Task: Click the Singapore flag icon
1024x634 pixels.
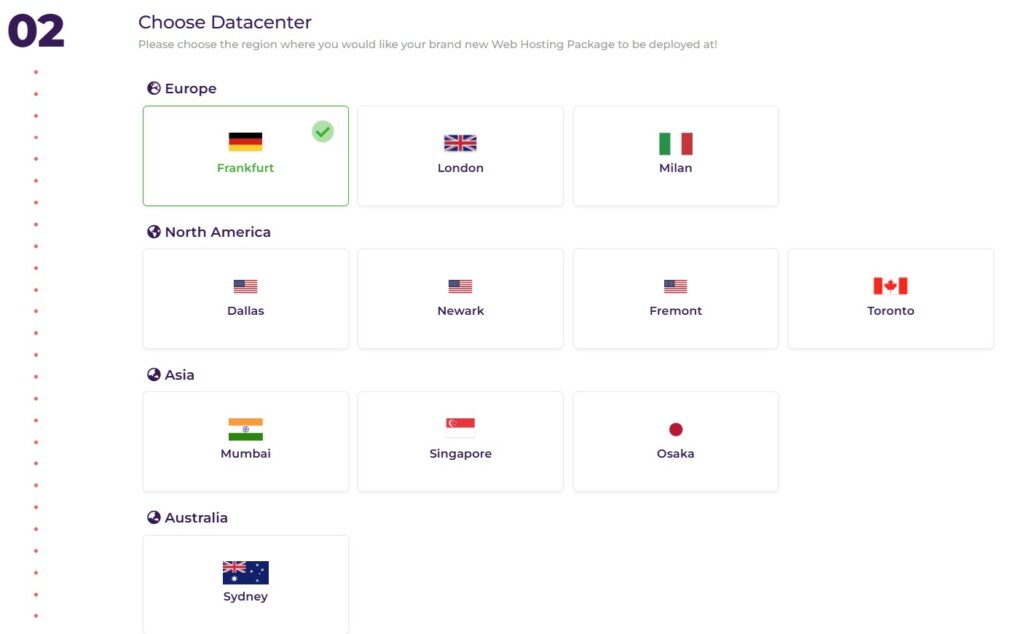Action: click(460, 428)
